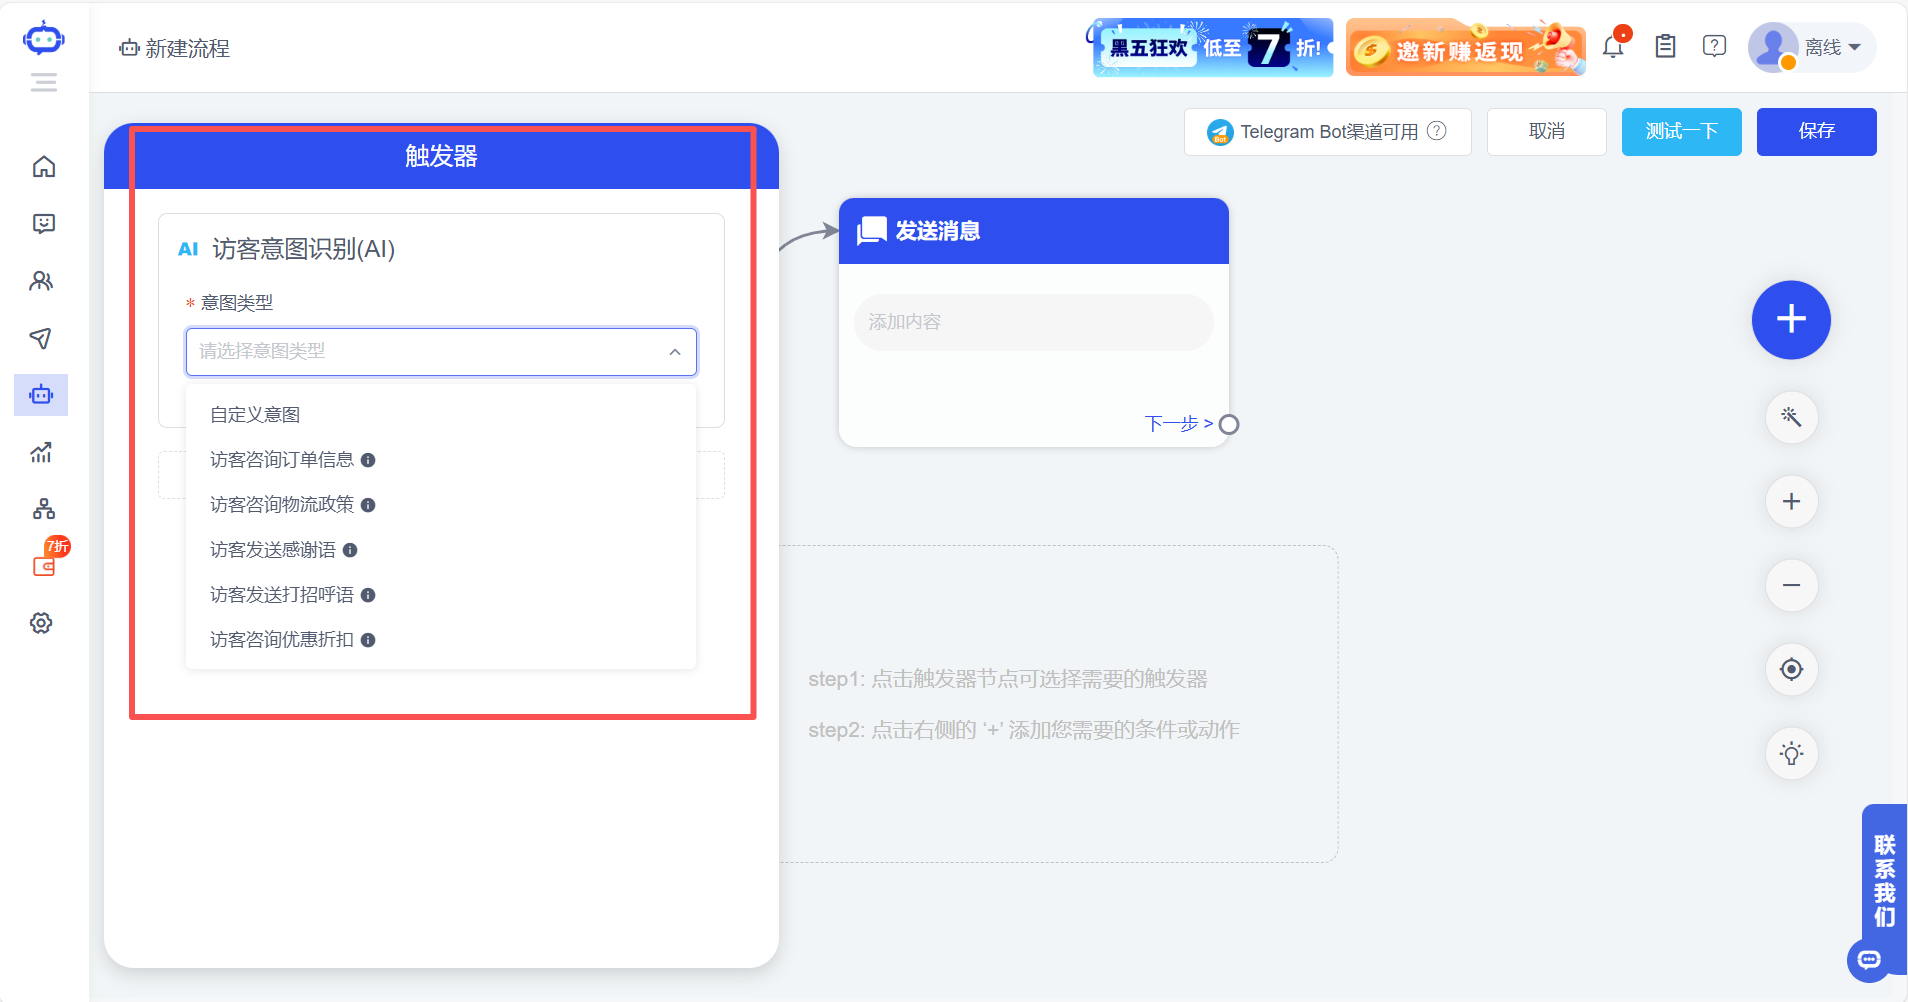Click the hamburger menu below the logo
Screen dimensions: 1908x1002
[43, 83]
